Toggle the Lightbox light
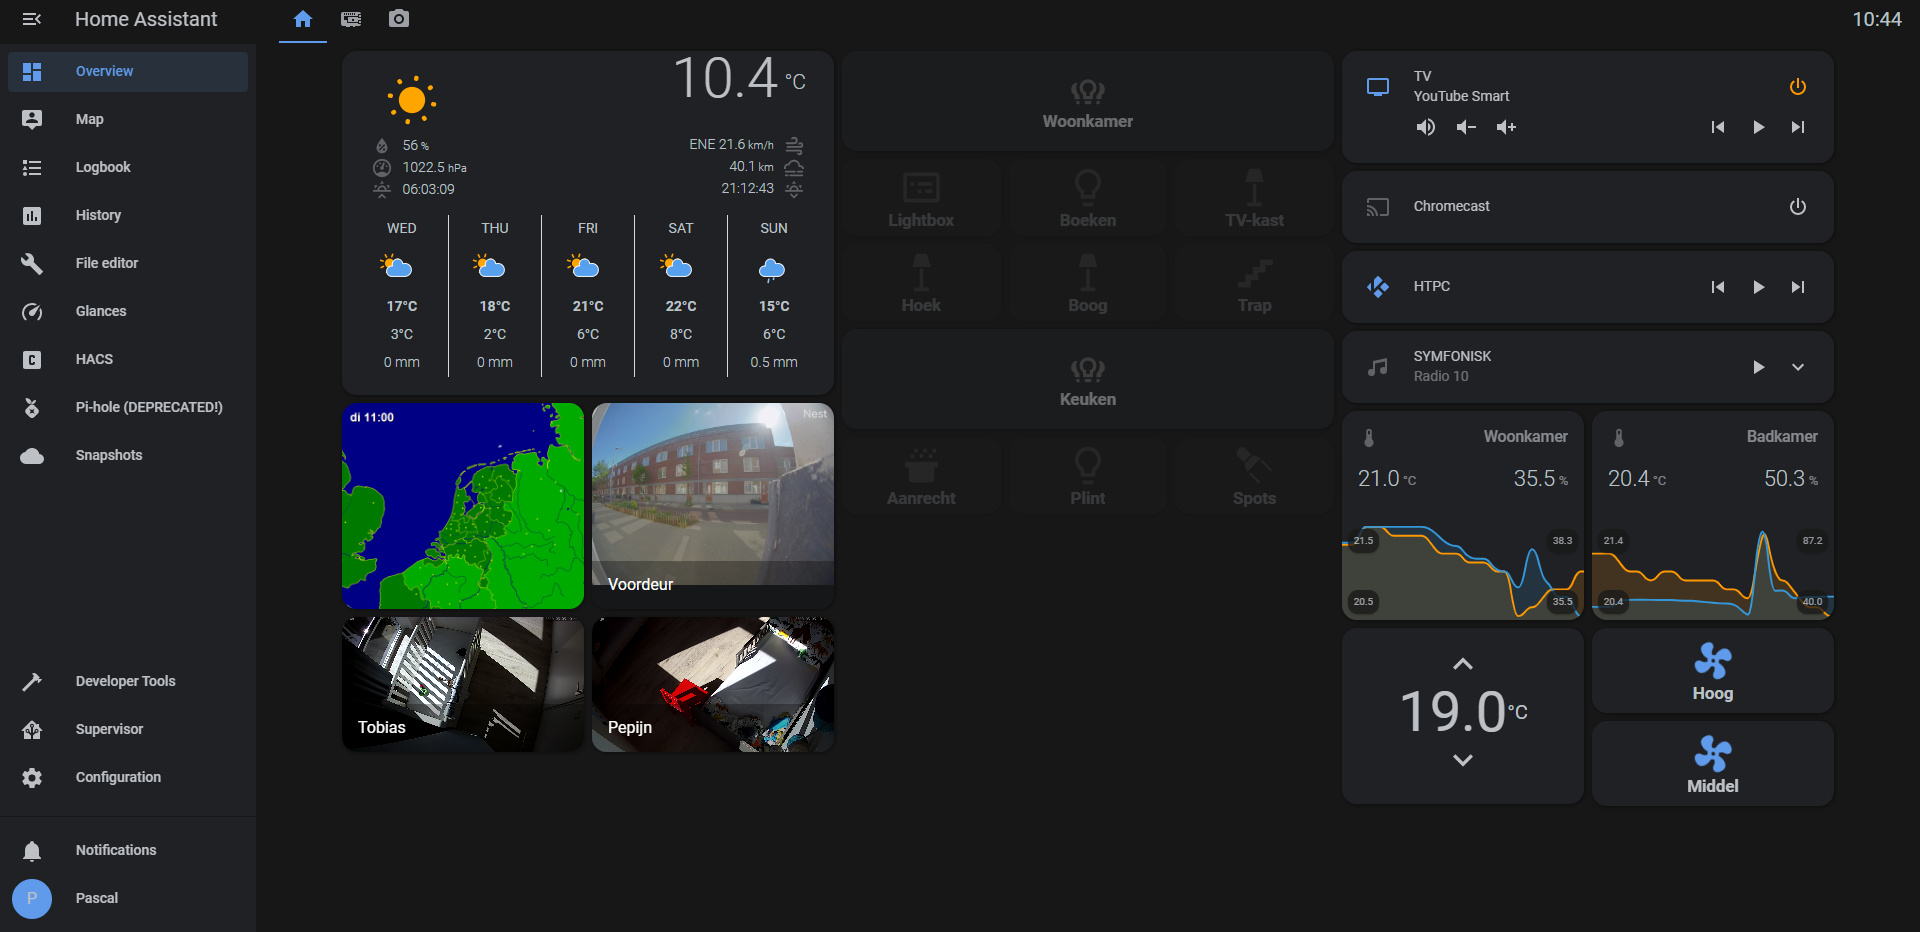Image resolution: width=1920 pixels, height=932 pixels. click(x=921, y=199)
